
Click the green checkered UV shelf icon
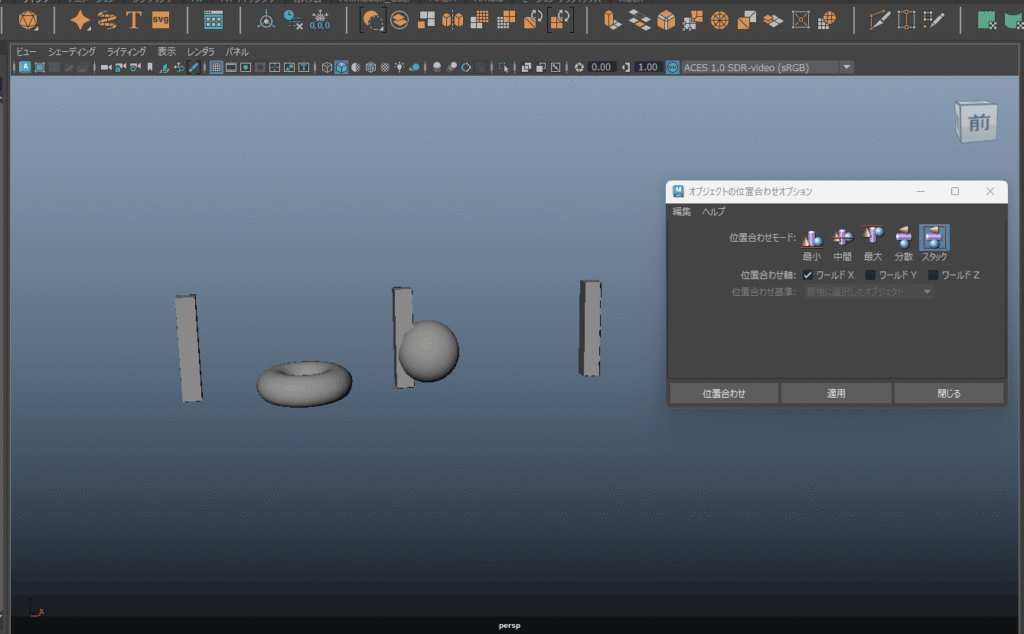pos(986,20)
